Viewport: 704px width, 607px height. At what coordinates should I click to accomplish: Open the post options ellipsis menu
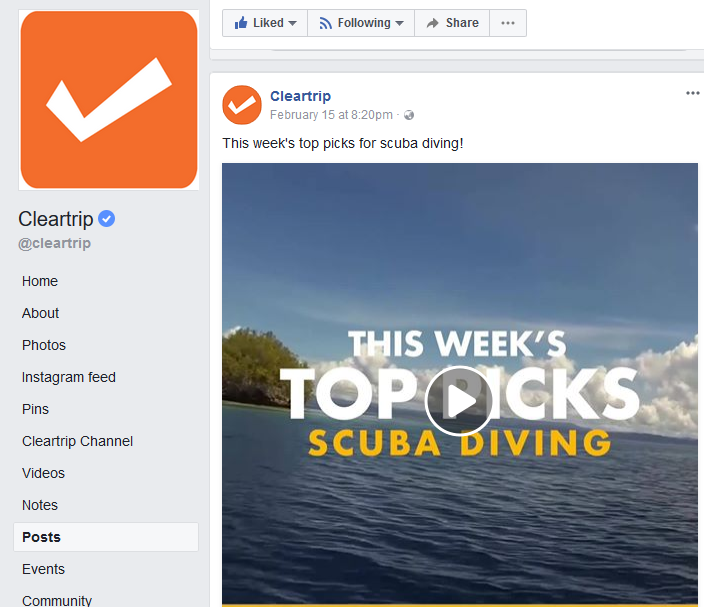tap(692, 93)
